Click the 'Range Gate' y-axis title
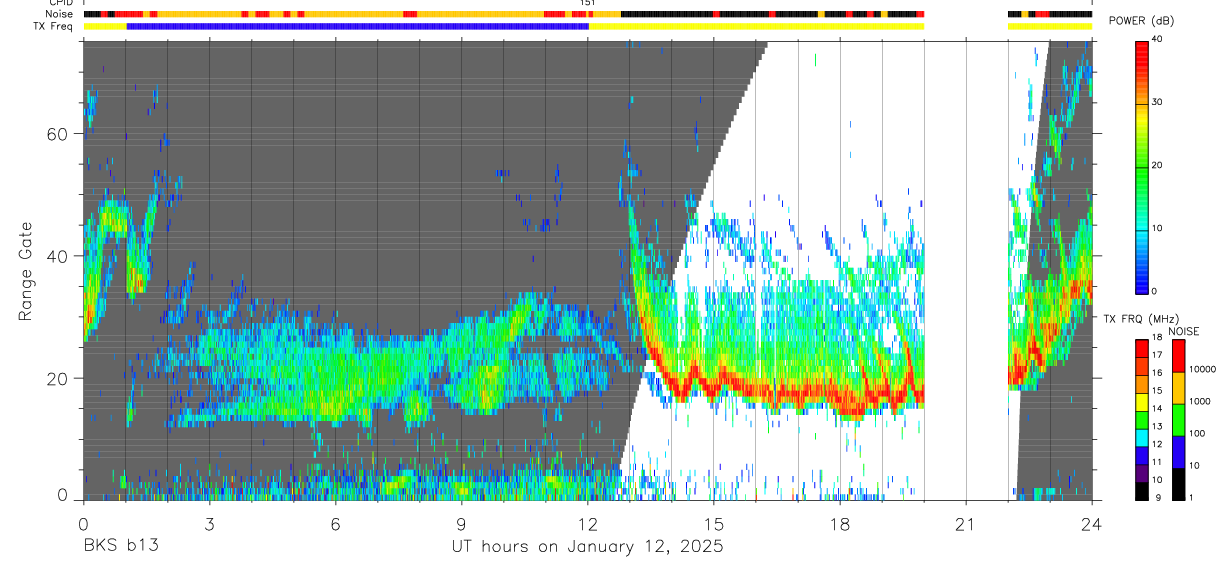 point(26,271)
